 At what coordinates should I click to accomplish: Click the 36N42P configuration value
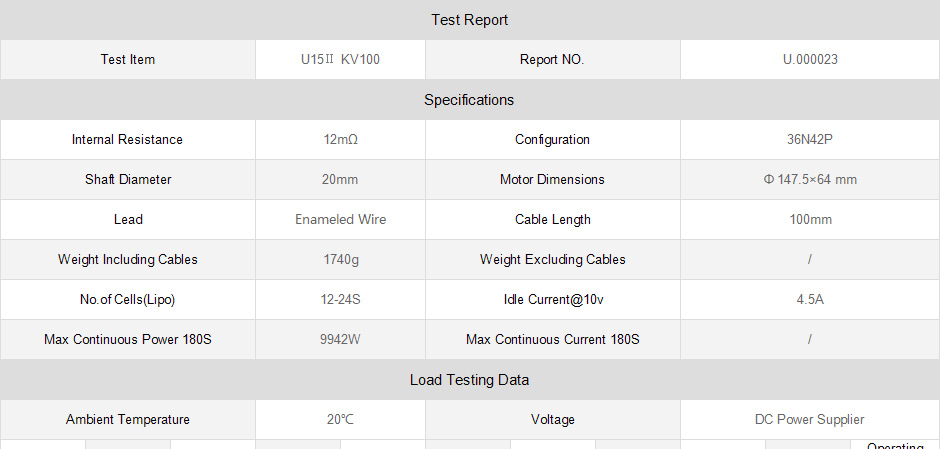point(810,140)
